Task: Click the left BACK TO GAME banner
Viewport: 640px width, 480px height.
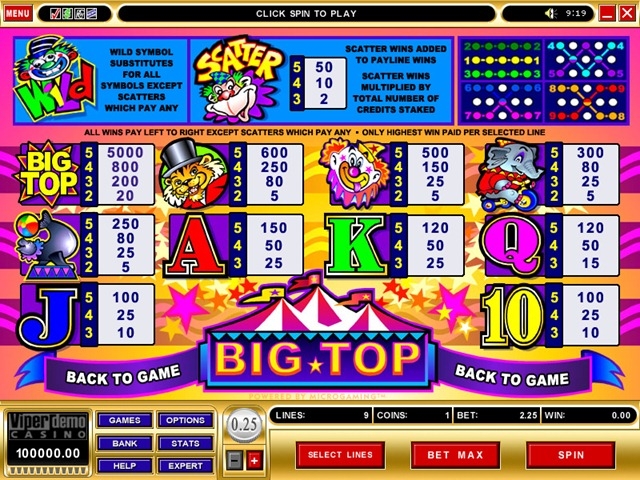Action: [122, 375]
